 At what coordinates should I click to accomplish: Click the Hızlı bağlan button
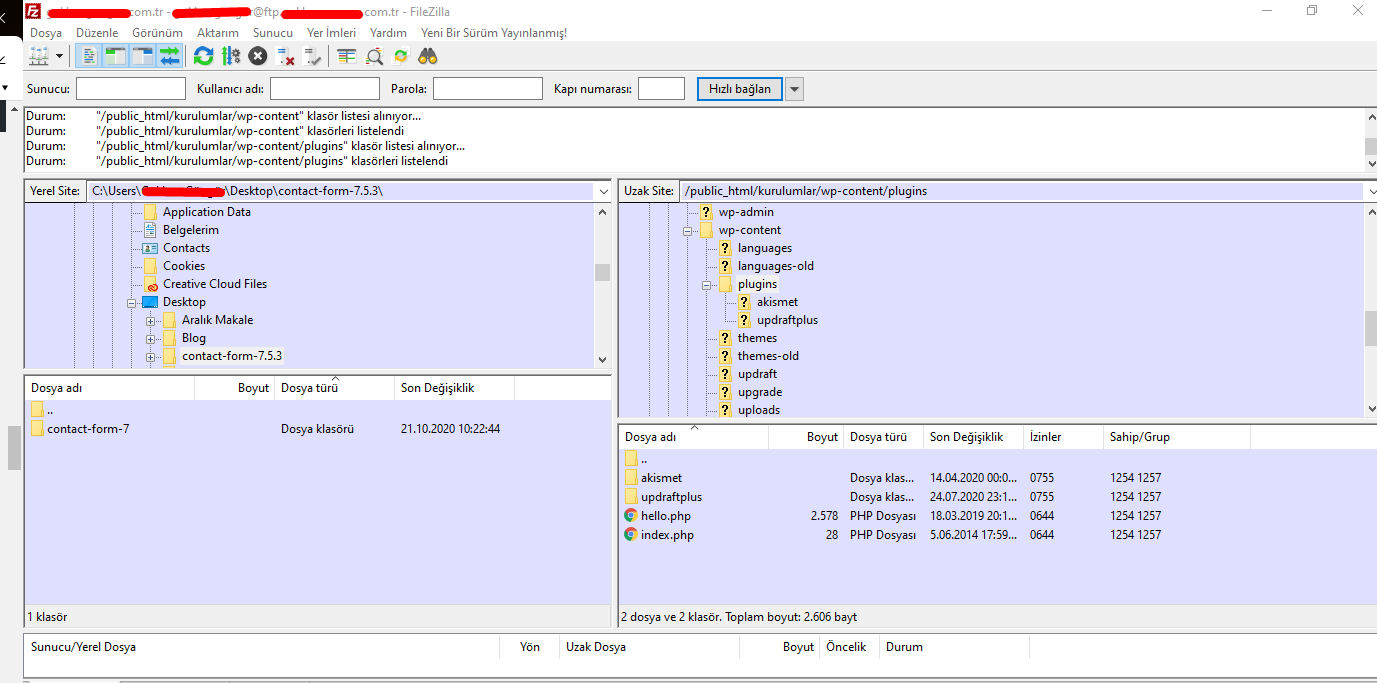click(740, 89)
